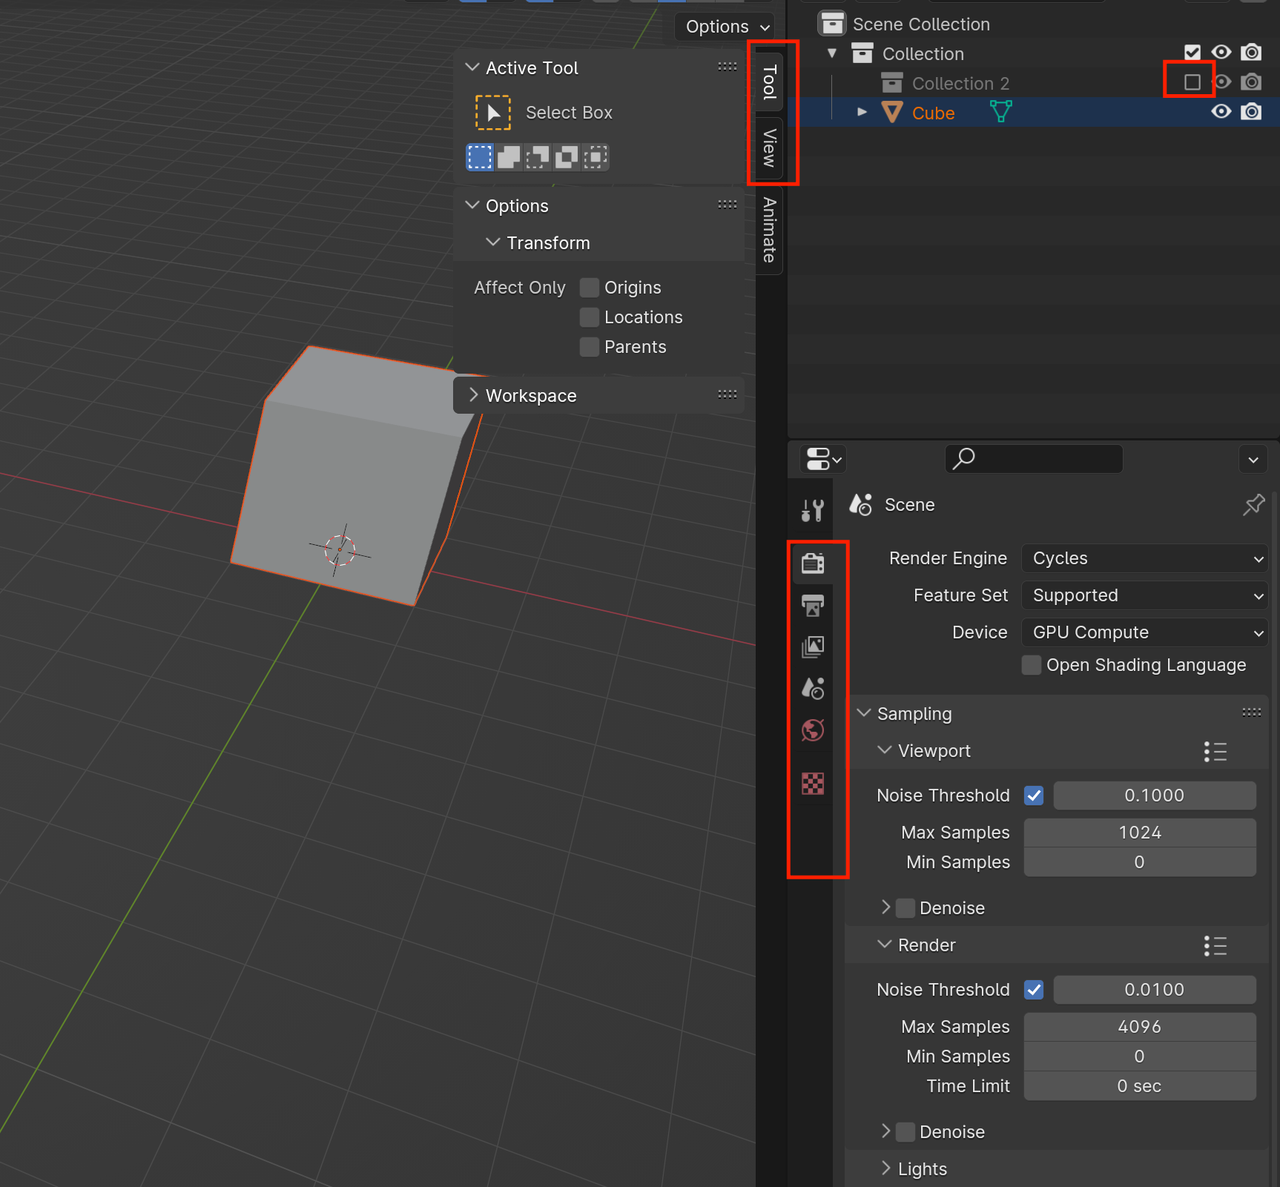Open the Render properties tab icon
The height and width of the screenshot is (1187, 1280).
click(x=813, y=564)
